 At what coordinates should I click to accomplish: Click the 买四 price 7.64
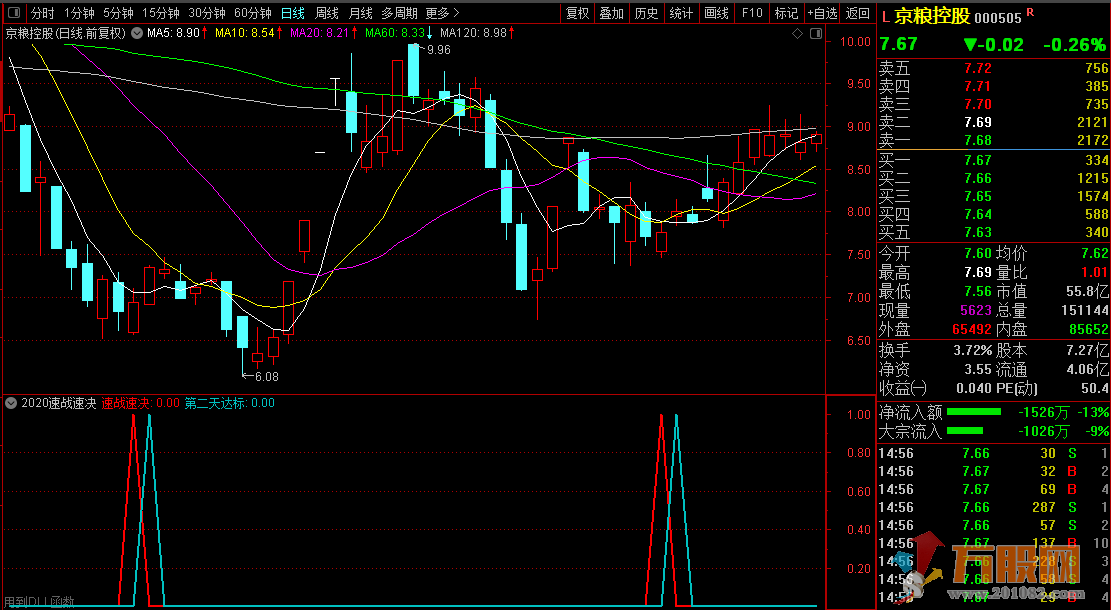[x=978, y=214]
